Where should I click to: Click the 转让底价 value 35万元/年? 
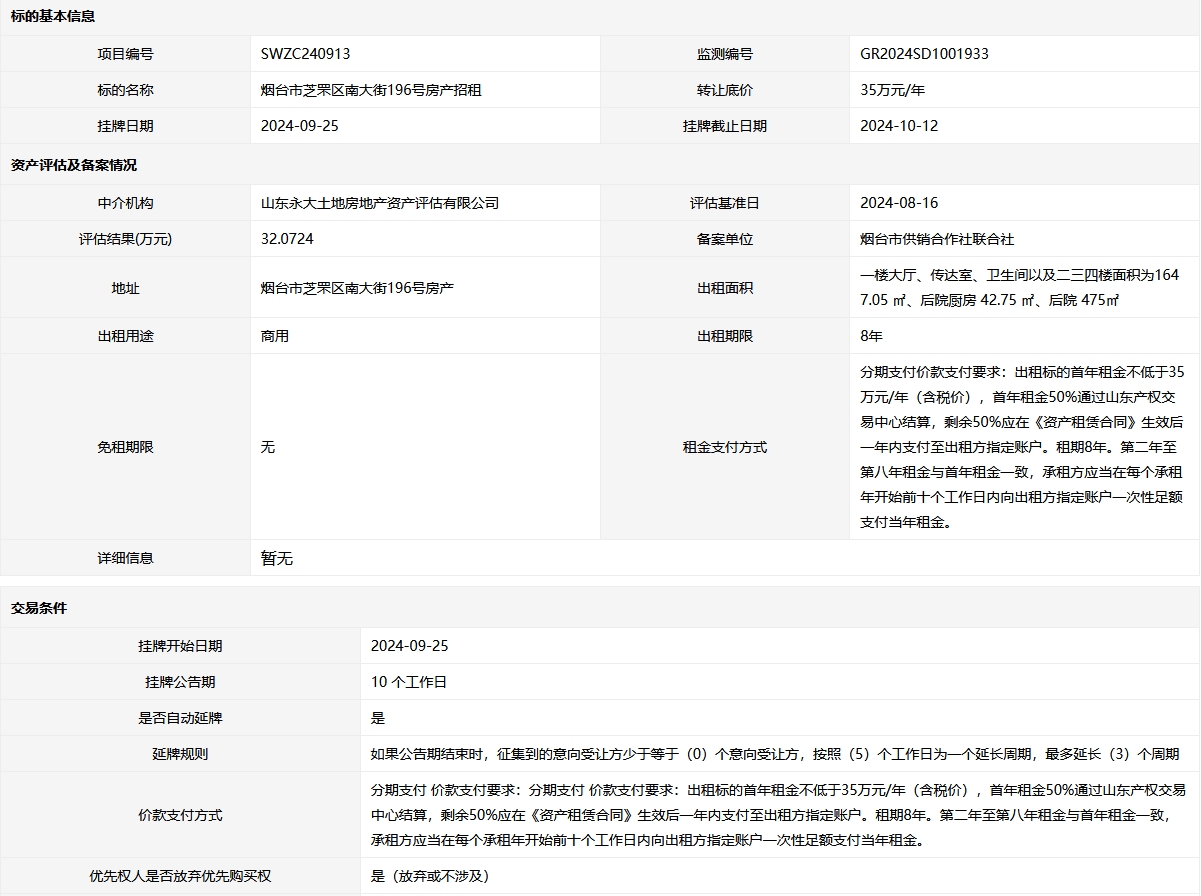[x=892, y=90]
